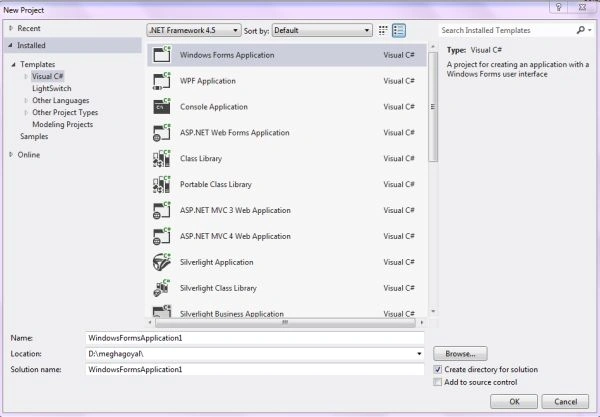Screen dimensions: 600x417
Task: Expand the Recent section
Action: (x=11, y=28)
